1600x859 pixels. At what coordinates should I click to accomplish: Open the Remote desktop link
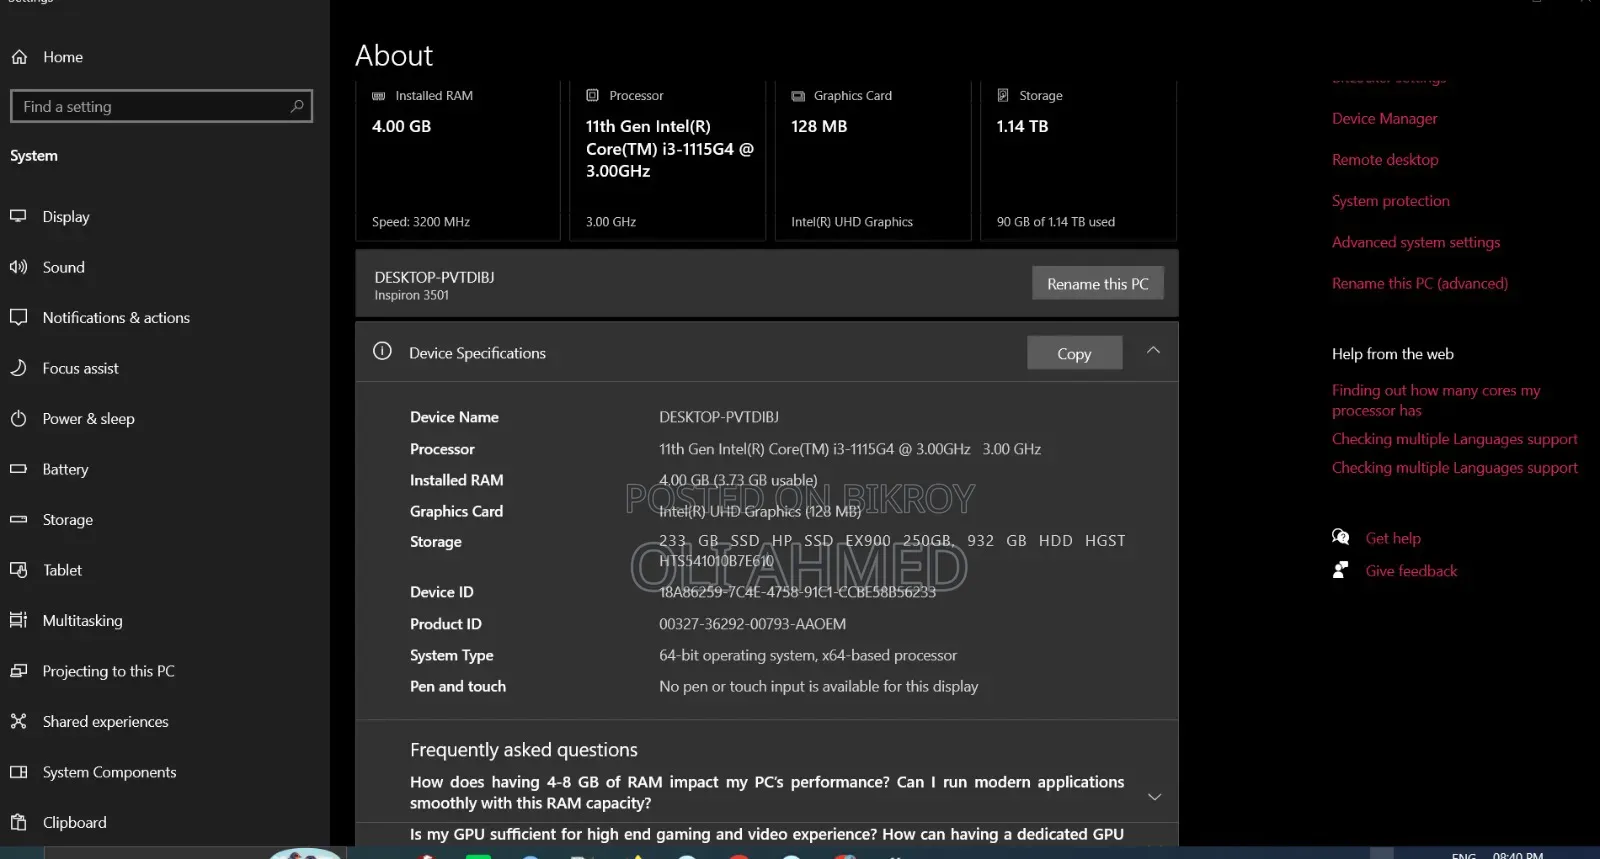pos(1385,160)
